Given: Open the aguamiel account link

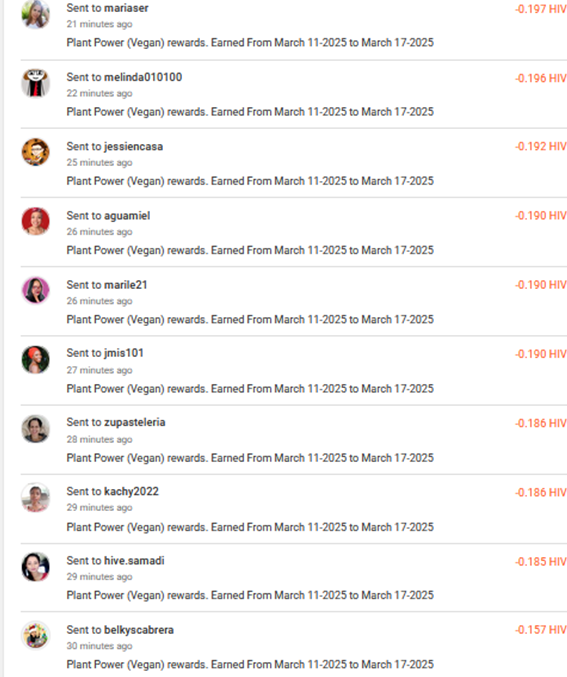Looking at the screenshot, I should (127, 215).
